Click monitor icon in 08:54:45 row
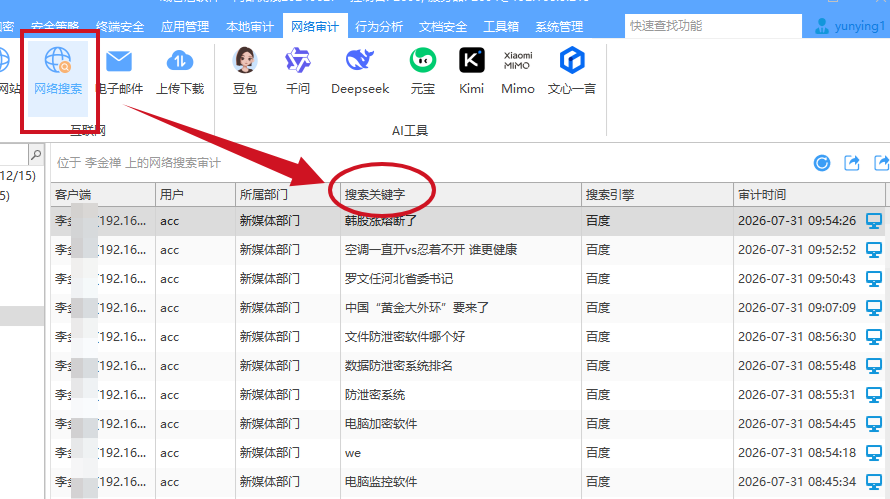890x499 pixels. click(x=874, y=423)
